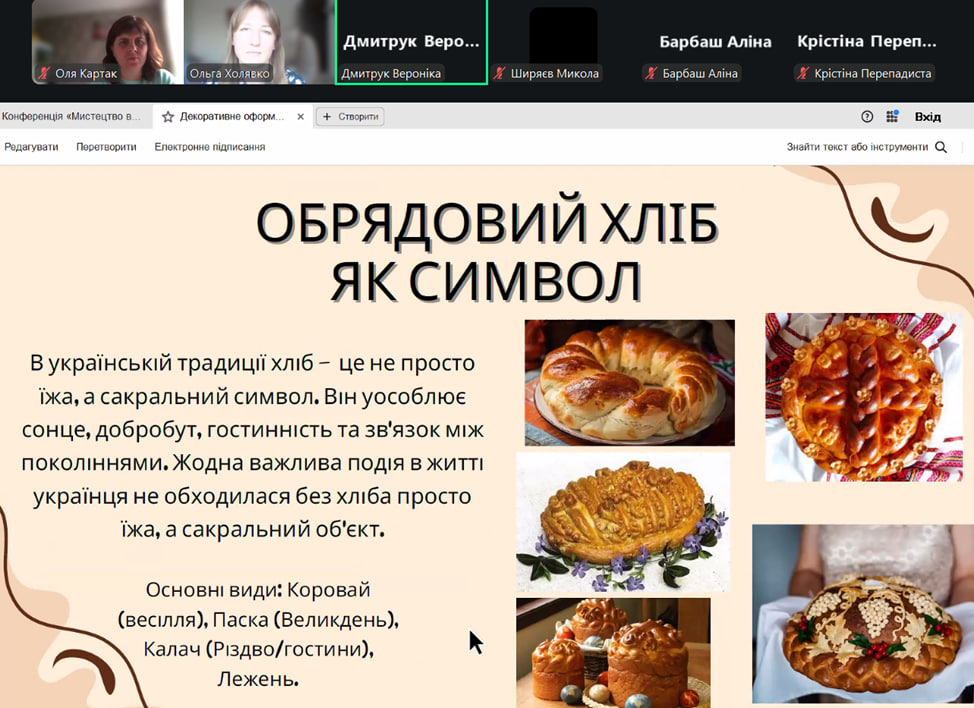Open the Перетворити menu

point(106,147)
